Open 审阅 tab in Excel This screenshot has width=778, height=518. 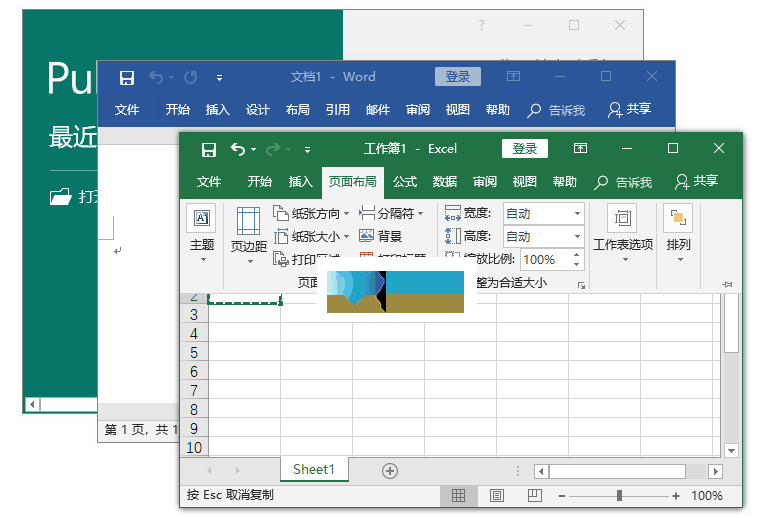pyautogui.click(x=485, y=182)
